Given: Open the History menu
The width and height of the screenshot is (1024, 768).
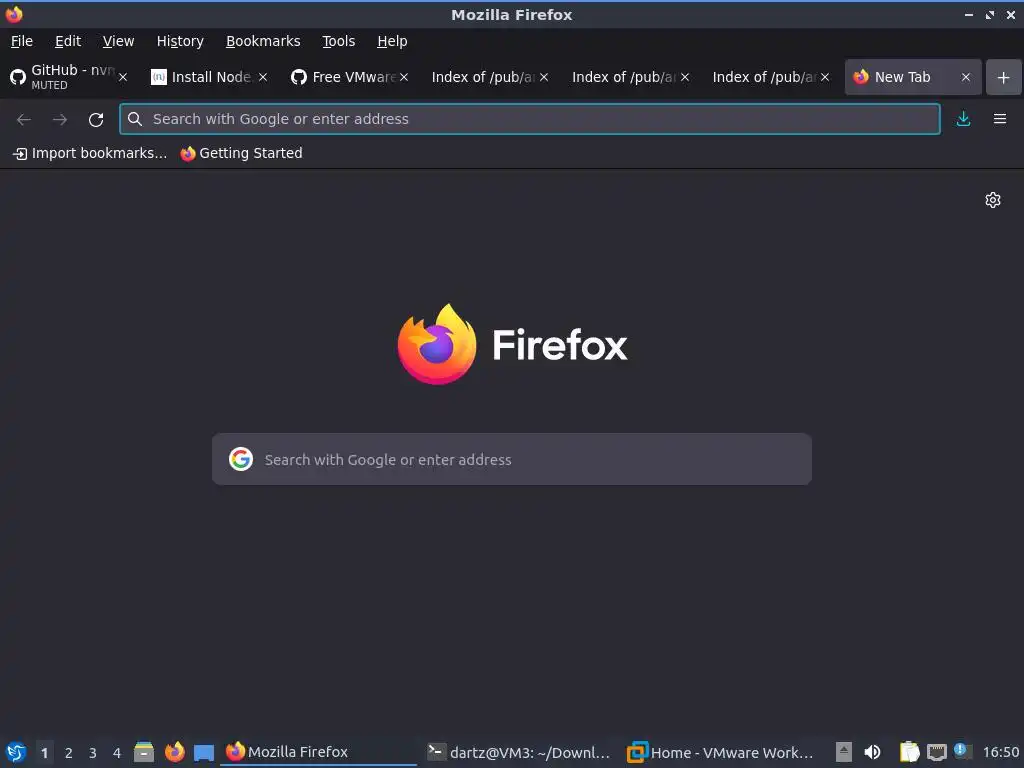Looking at the screenshot, I should click(x=180, y=41).
